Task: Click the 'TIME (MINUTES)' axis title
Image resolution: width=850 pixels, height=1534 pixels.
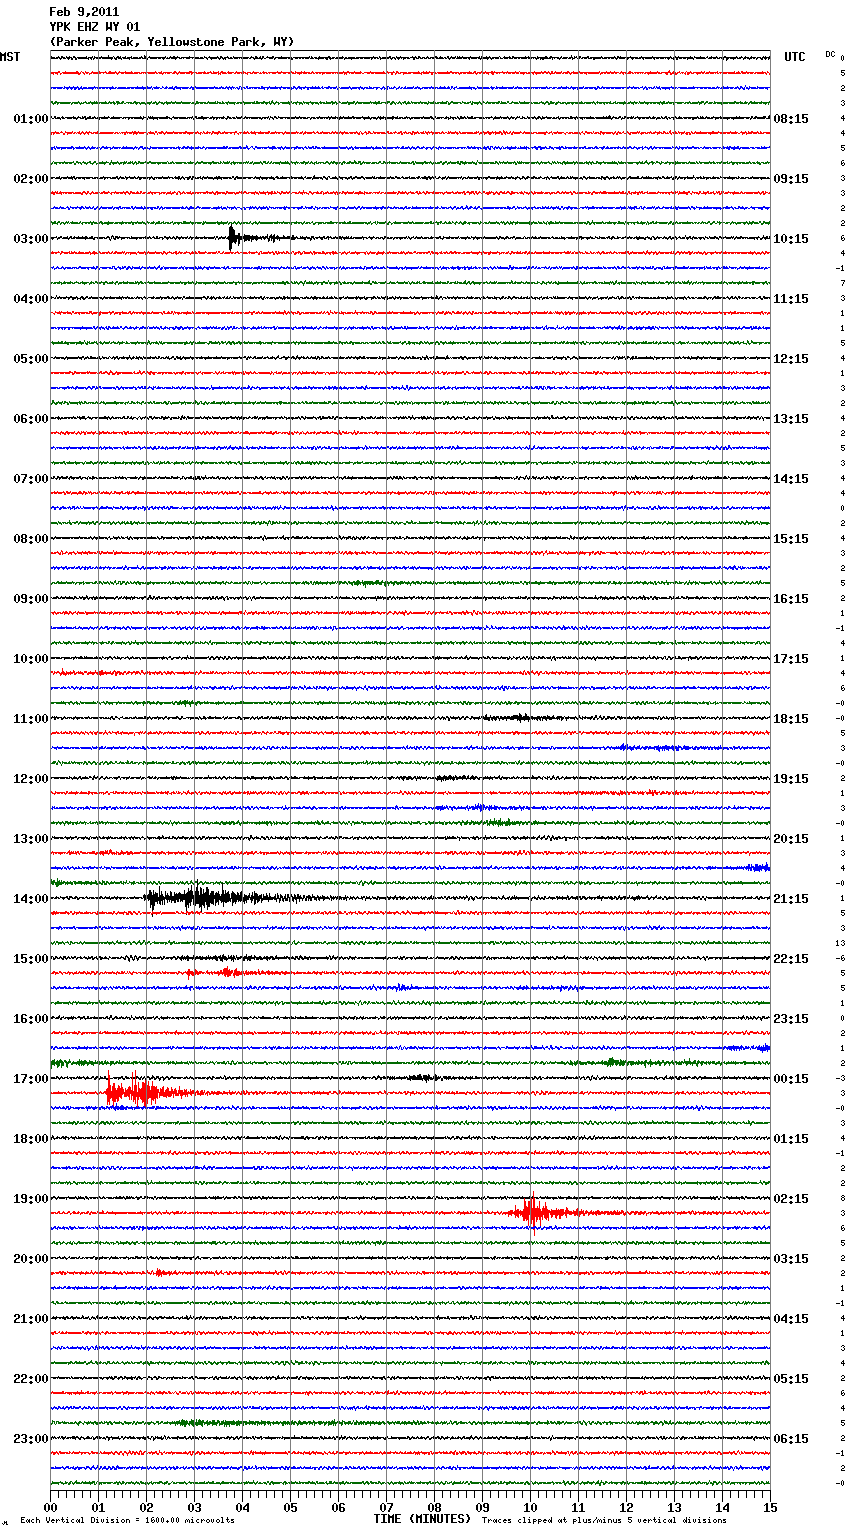Action: pyautogui.click(x=422, y=1519)
